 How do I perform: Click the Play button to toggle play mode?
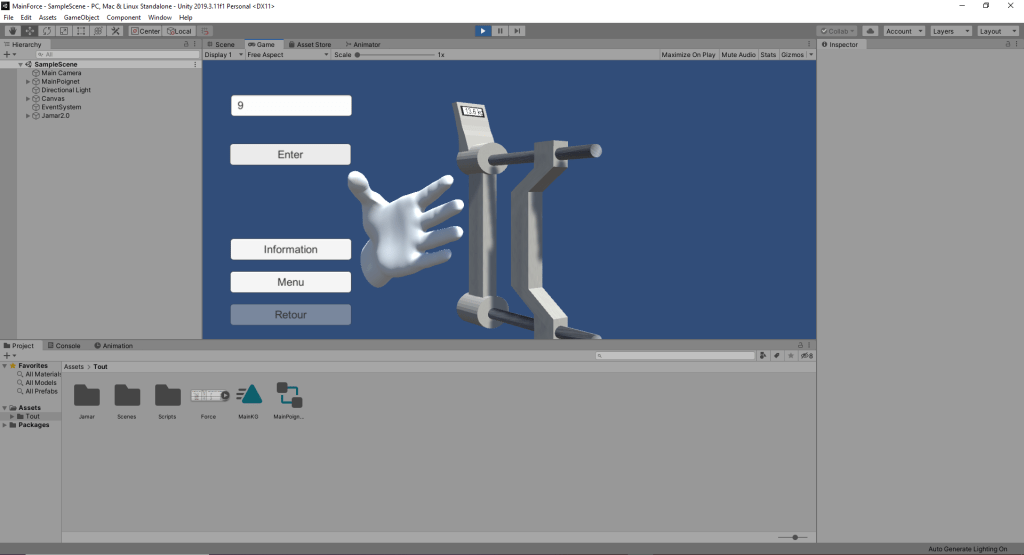click(x=483, y=31)
